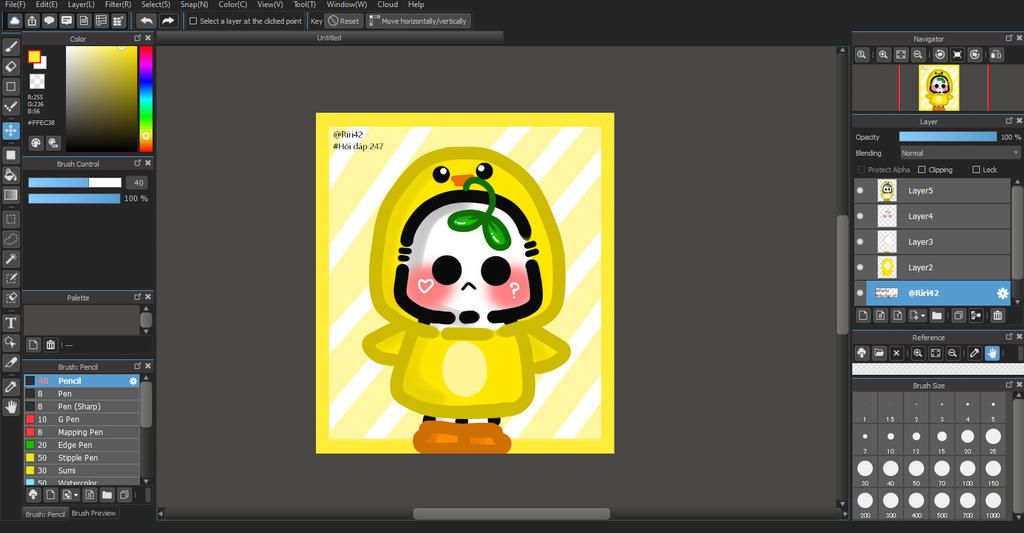Delete the selected layer with trash icon
This screenshot has height=533, width=1024.
point(997,315)
